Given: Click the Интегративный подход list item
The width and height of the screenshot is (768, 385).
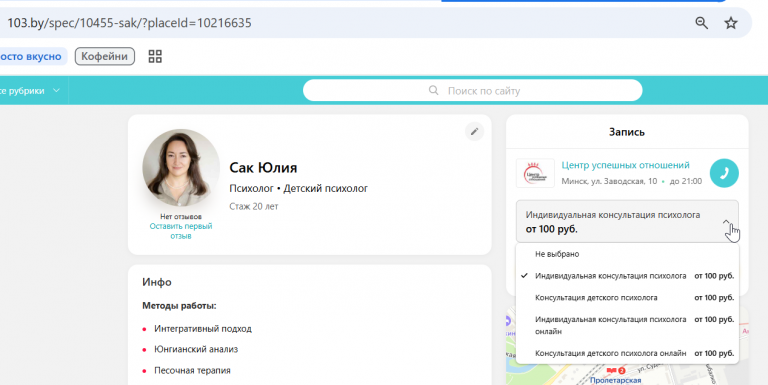Looking at the screenshot, I should tap(203, 329).
